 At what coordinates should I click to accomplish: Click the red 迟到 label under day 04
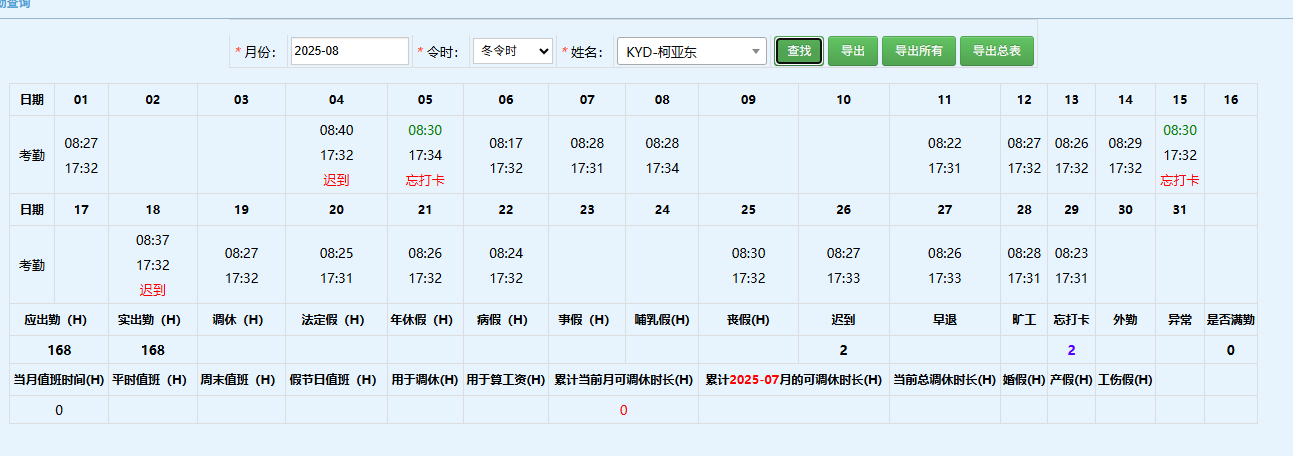tap(336, 180)
